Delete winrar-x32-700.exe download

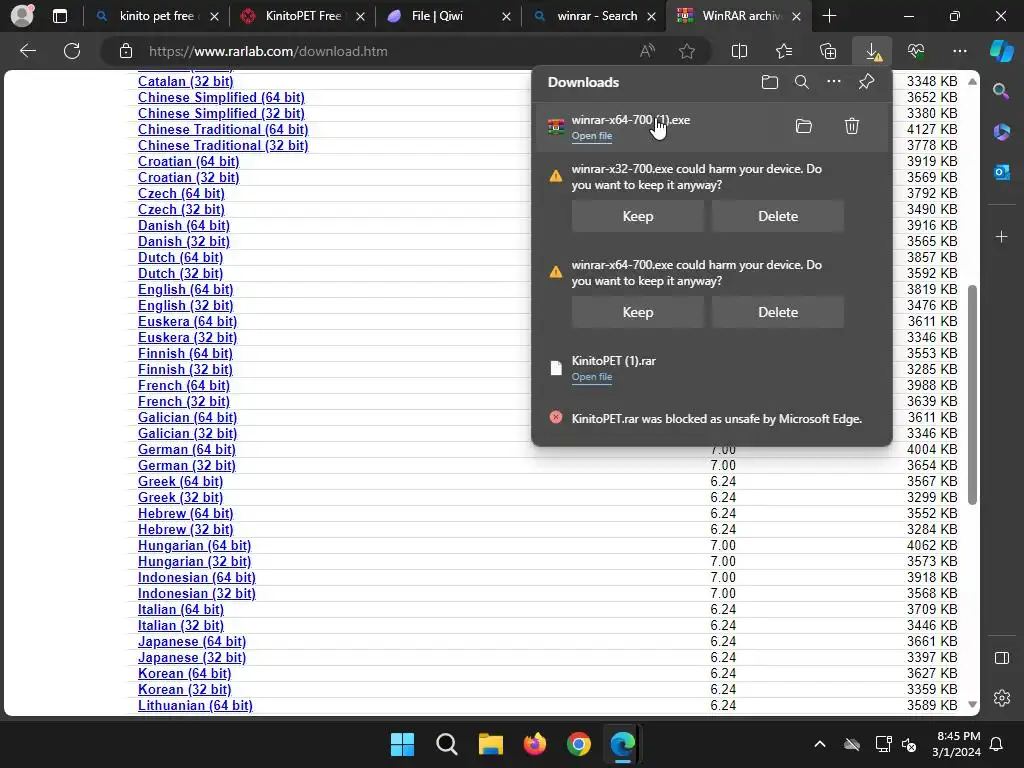pyautogui.click(x=778, y=216)
